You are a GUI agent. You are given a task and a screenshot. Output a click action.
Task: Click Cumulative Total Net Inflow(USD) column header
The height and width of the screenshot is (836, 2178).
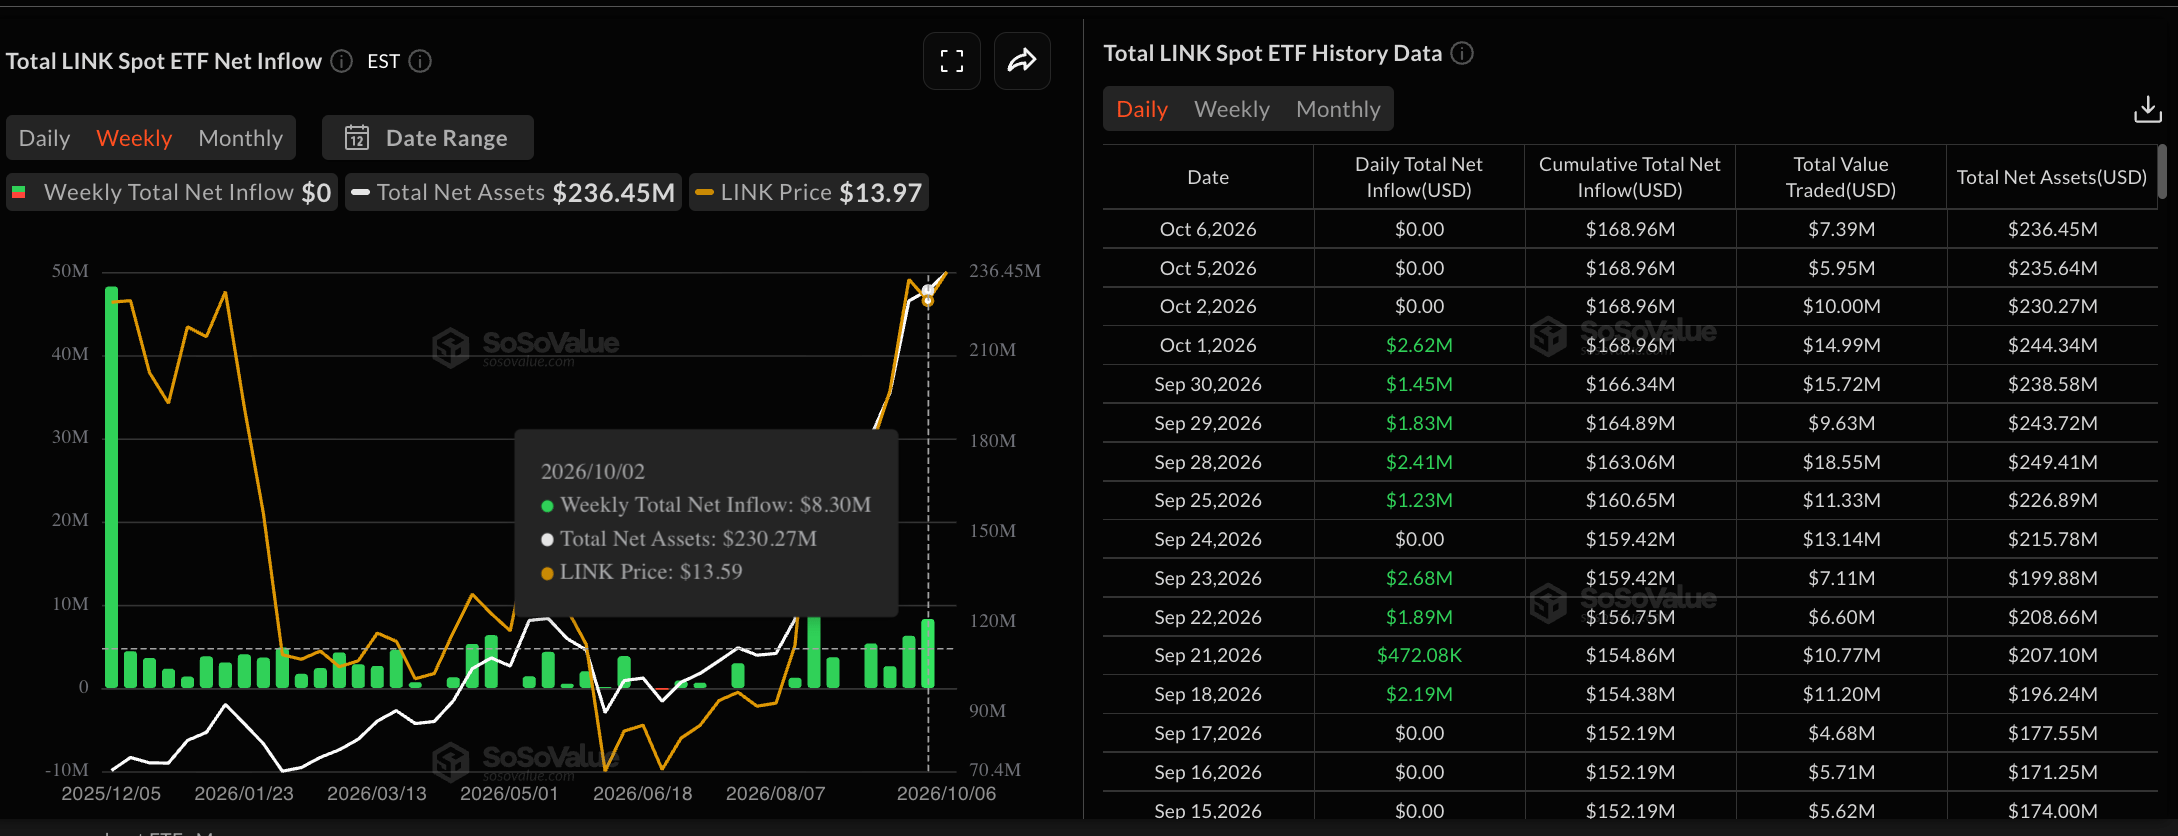tap(1630, 178)
